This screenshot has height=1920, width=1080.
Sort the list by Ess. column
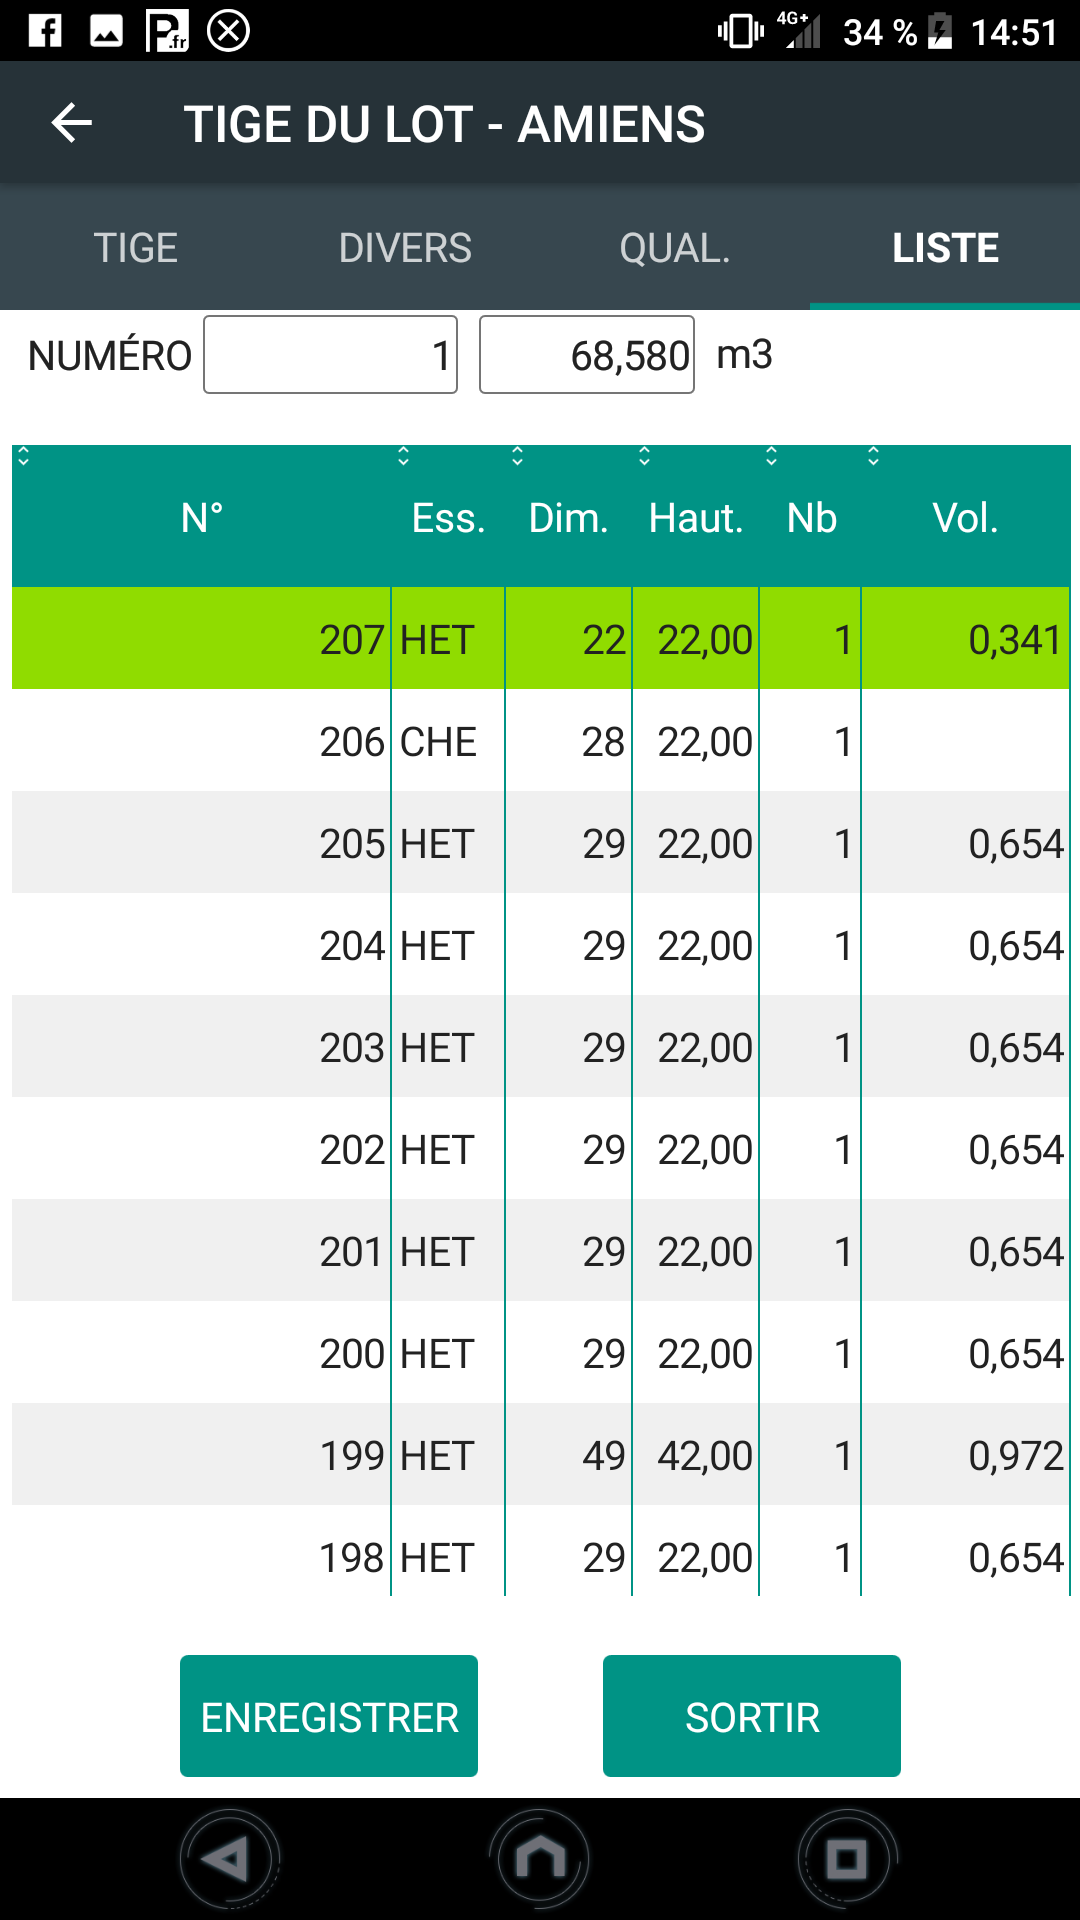click(448, 517)
